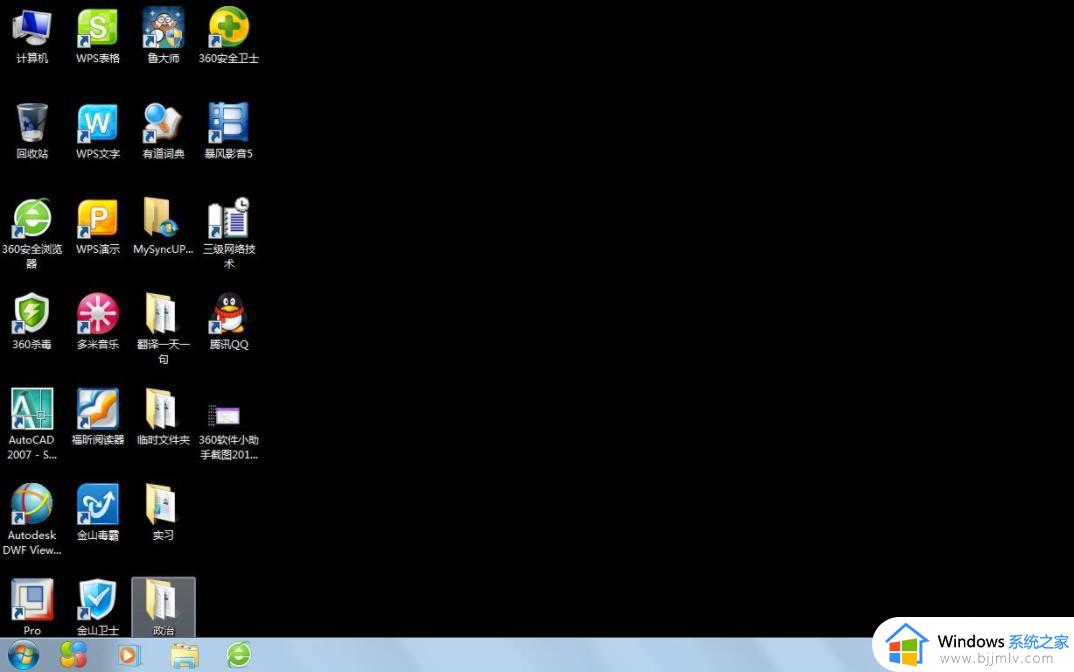Open the 计算机 desktop icon
This screenshot has width=1074, height=672.
32,36
